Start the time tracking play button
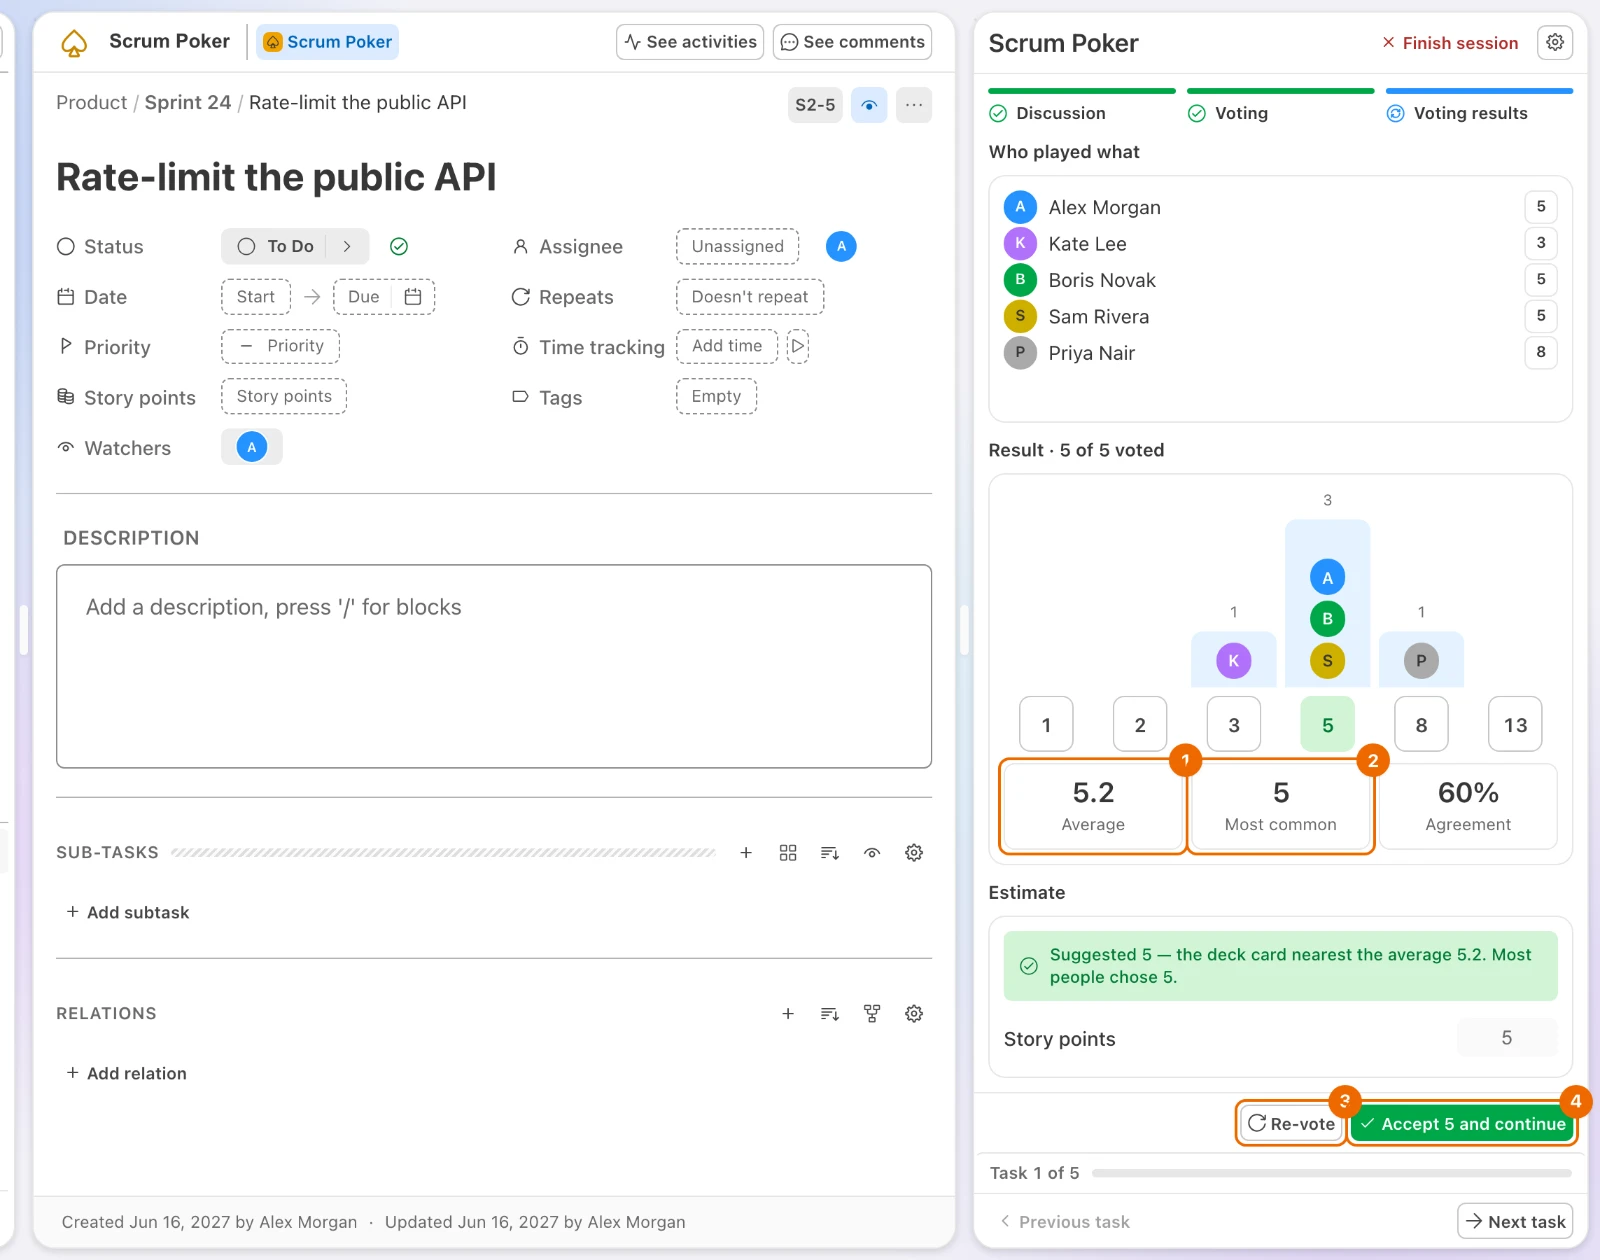Screen dimensions: 1600x1260 pyautogui.click(x=797, y=346)
